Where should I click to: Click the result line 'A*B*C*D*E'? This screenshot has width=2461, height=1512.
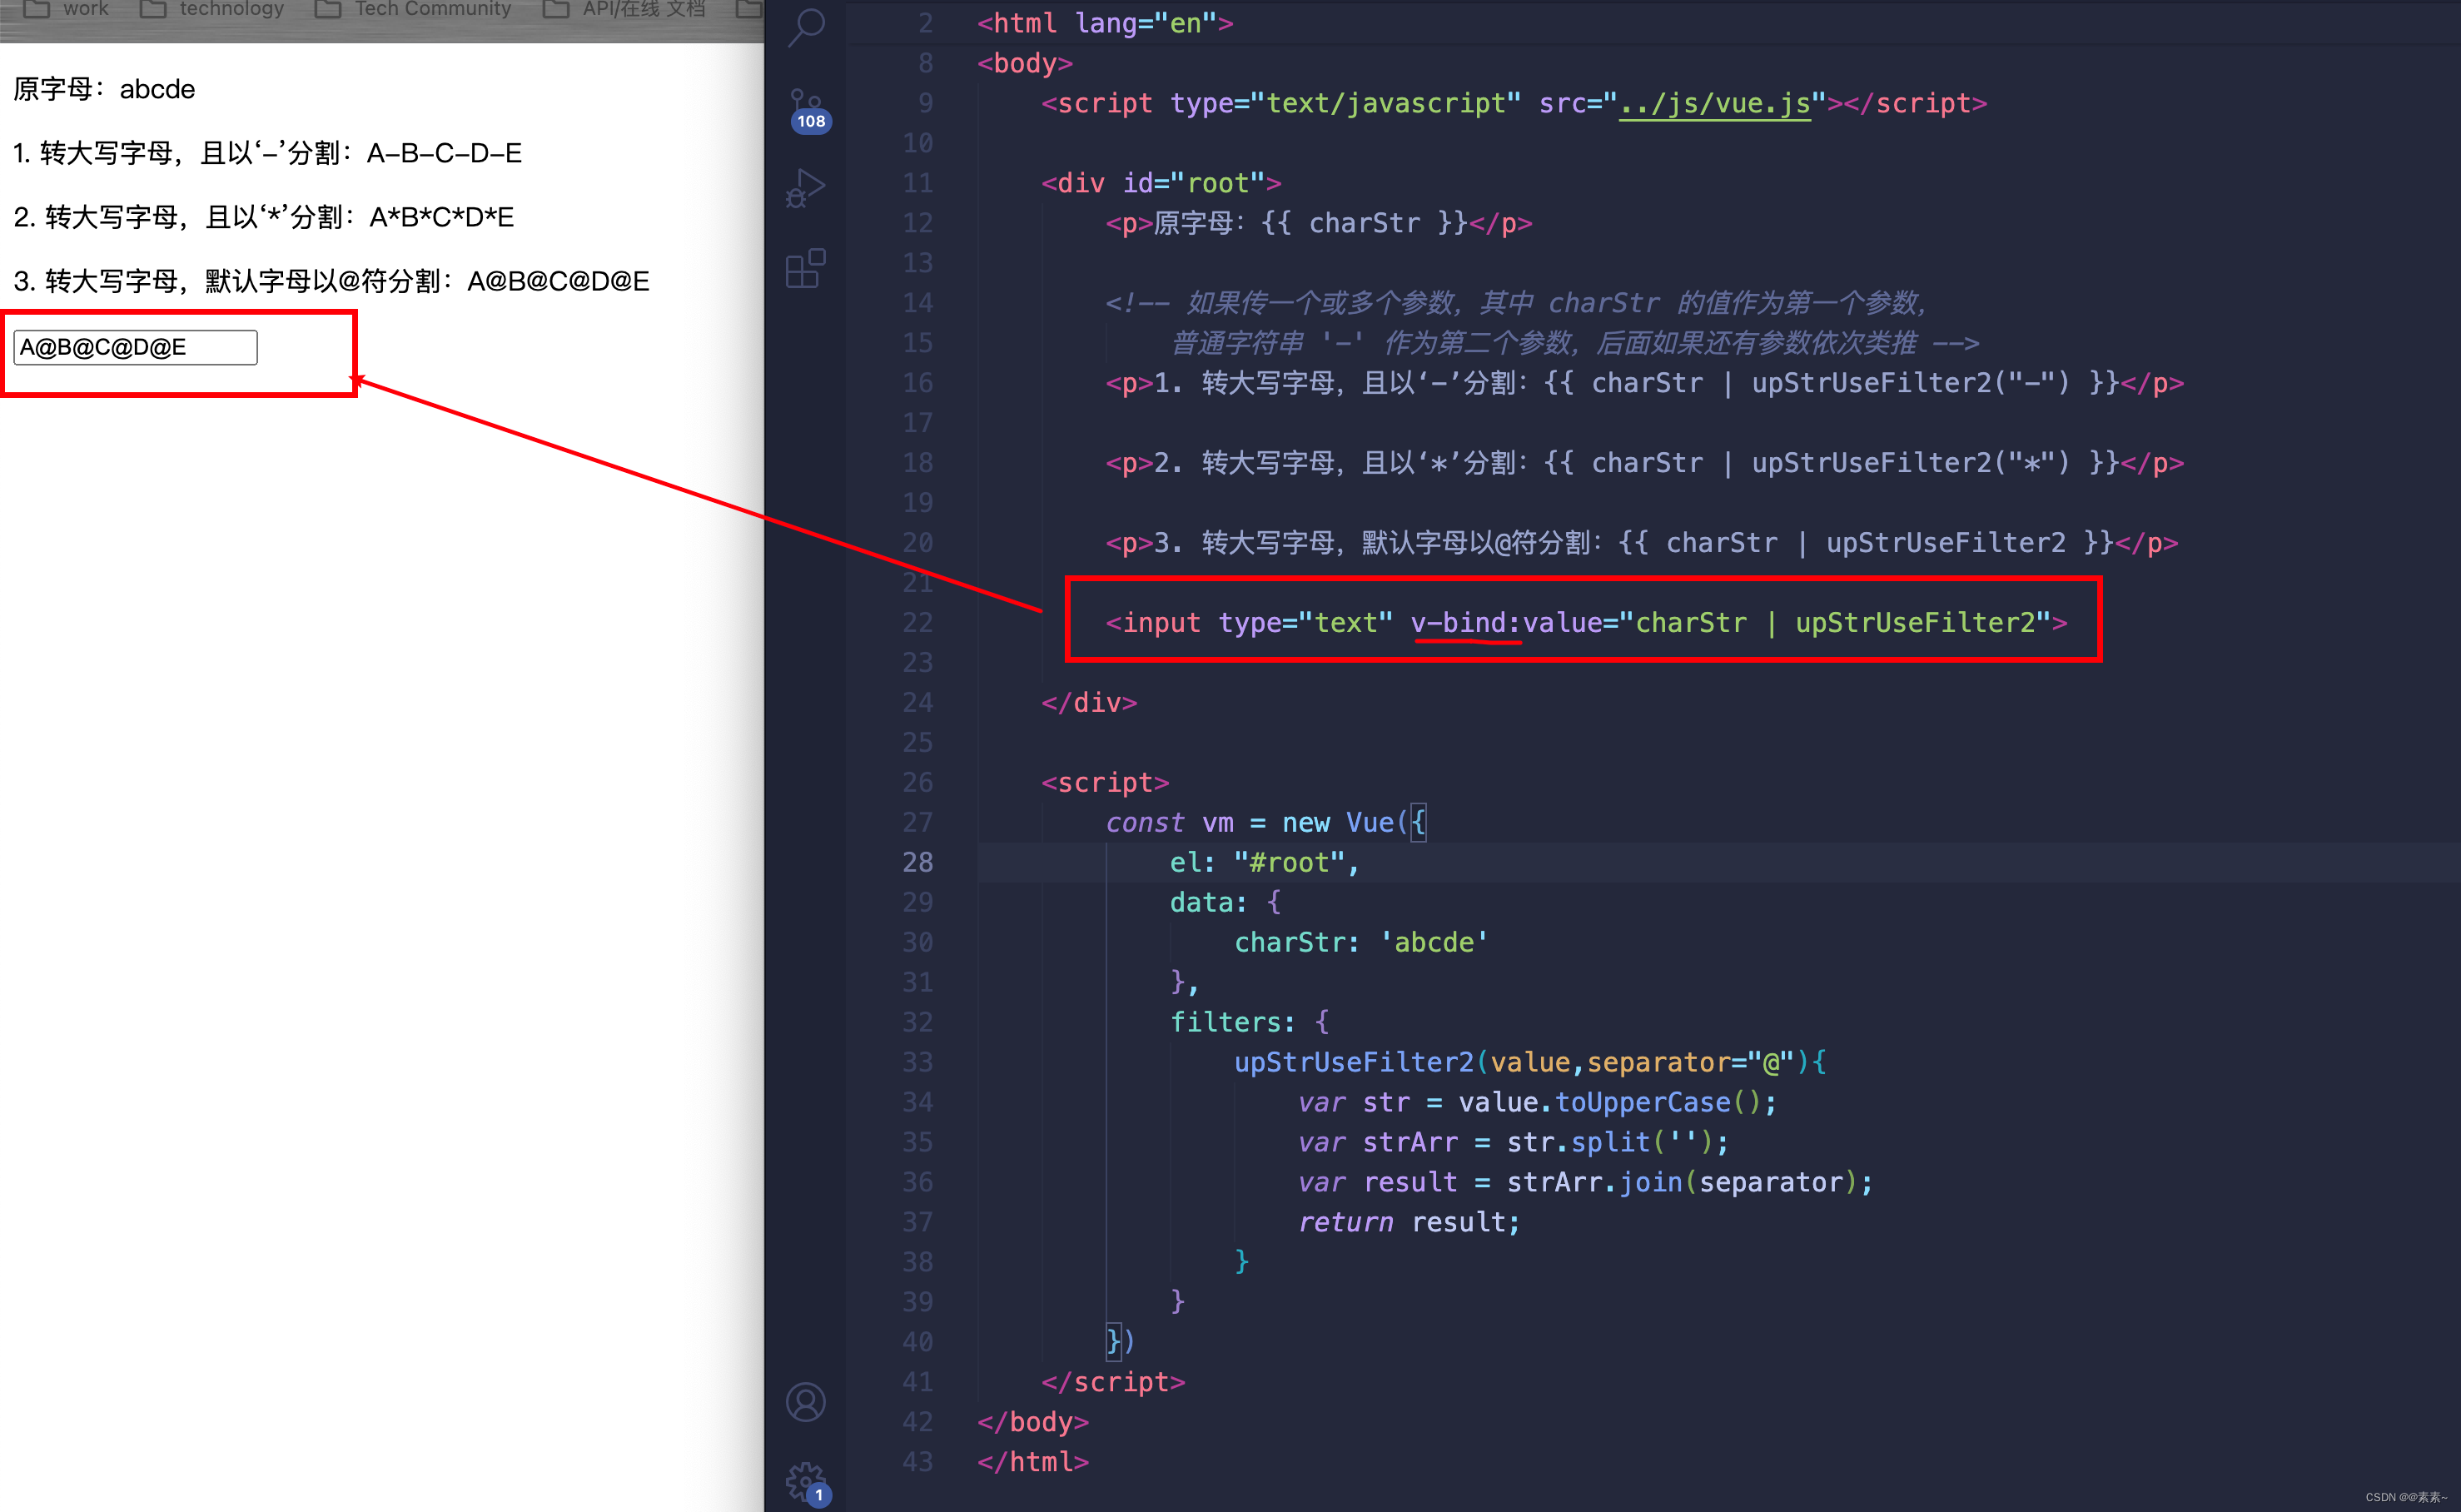(263, 217)
